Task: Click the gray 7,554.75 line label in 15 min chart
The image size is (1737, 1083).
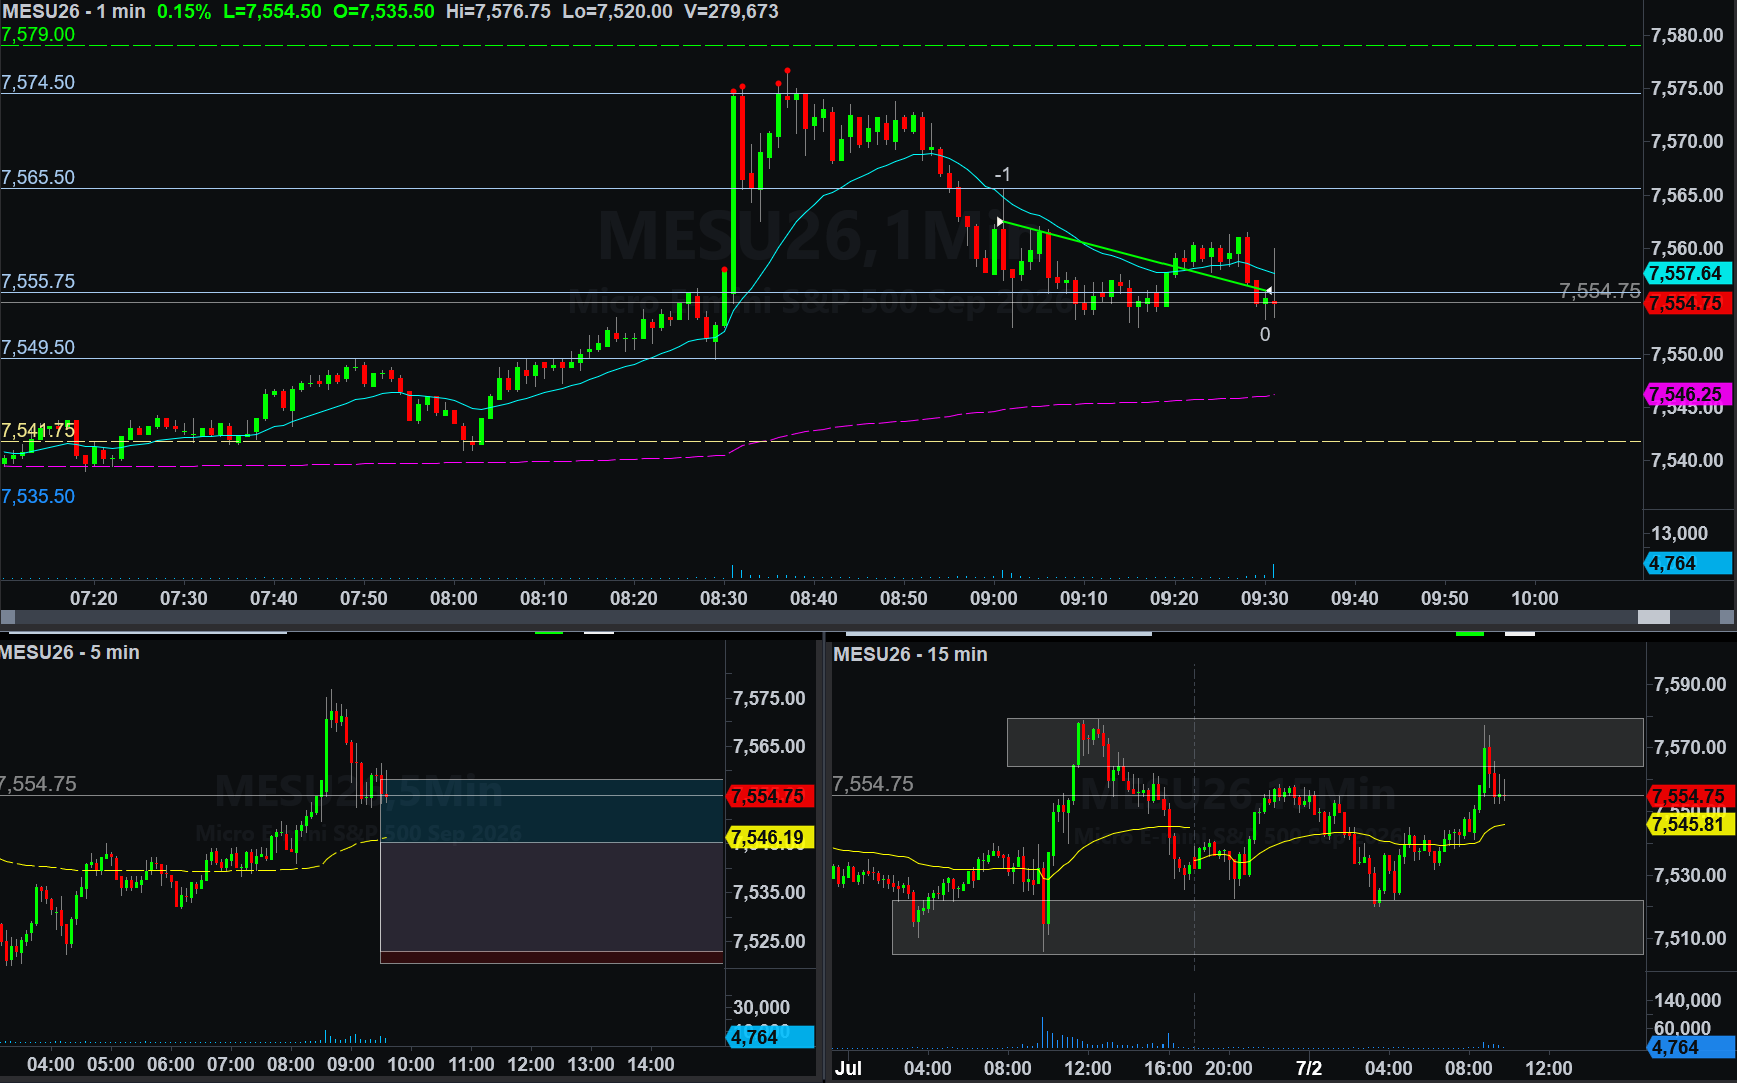Action: click(873, 784)
